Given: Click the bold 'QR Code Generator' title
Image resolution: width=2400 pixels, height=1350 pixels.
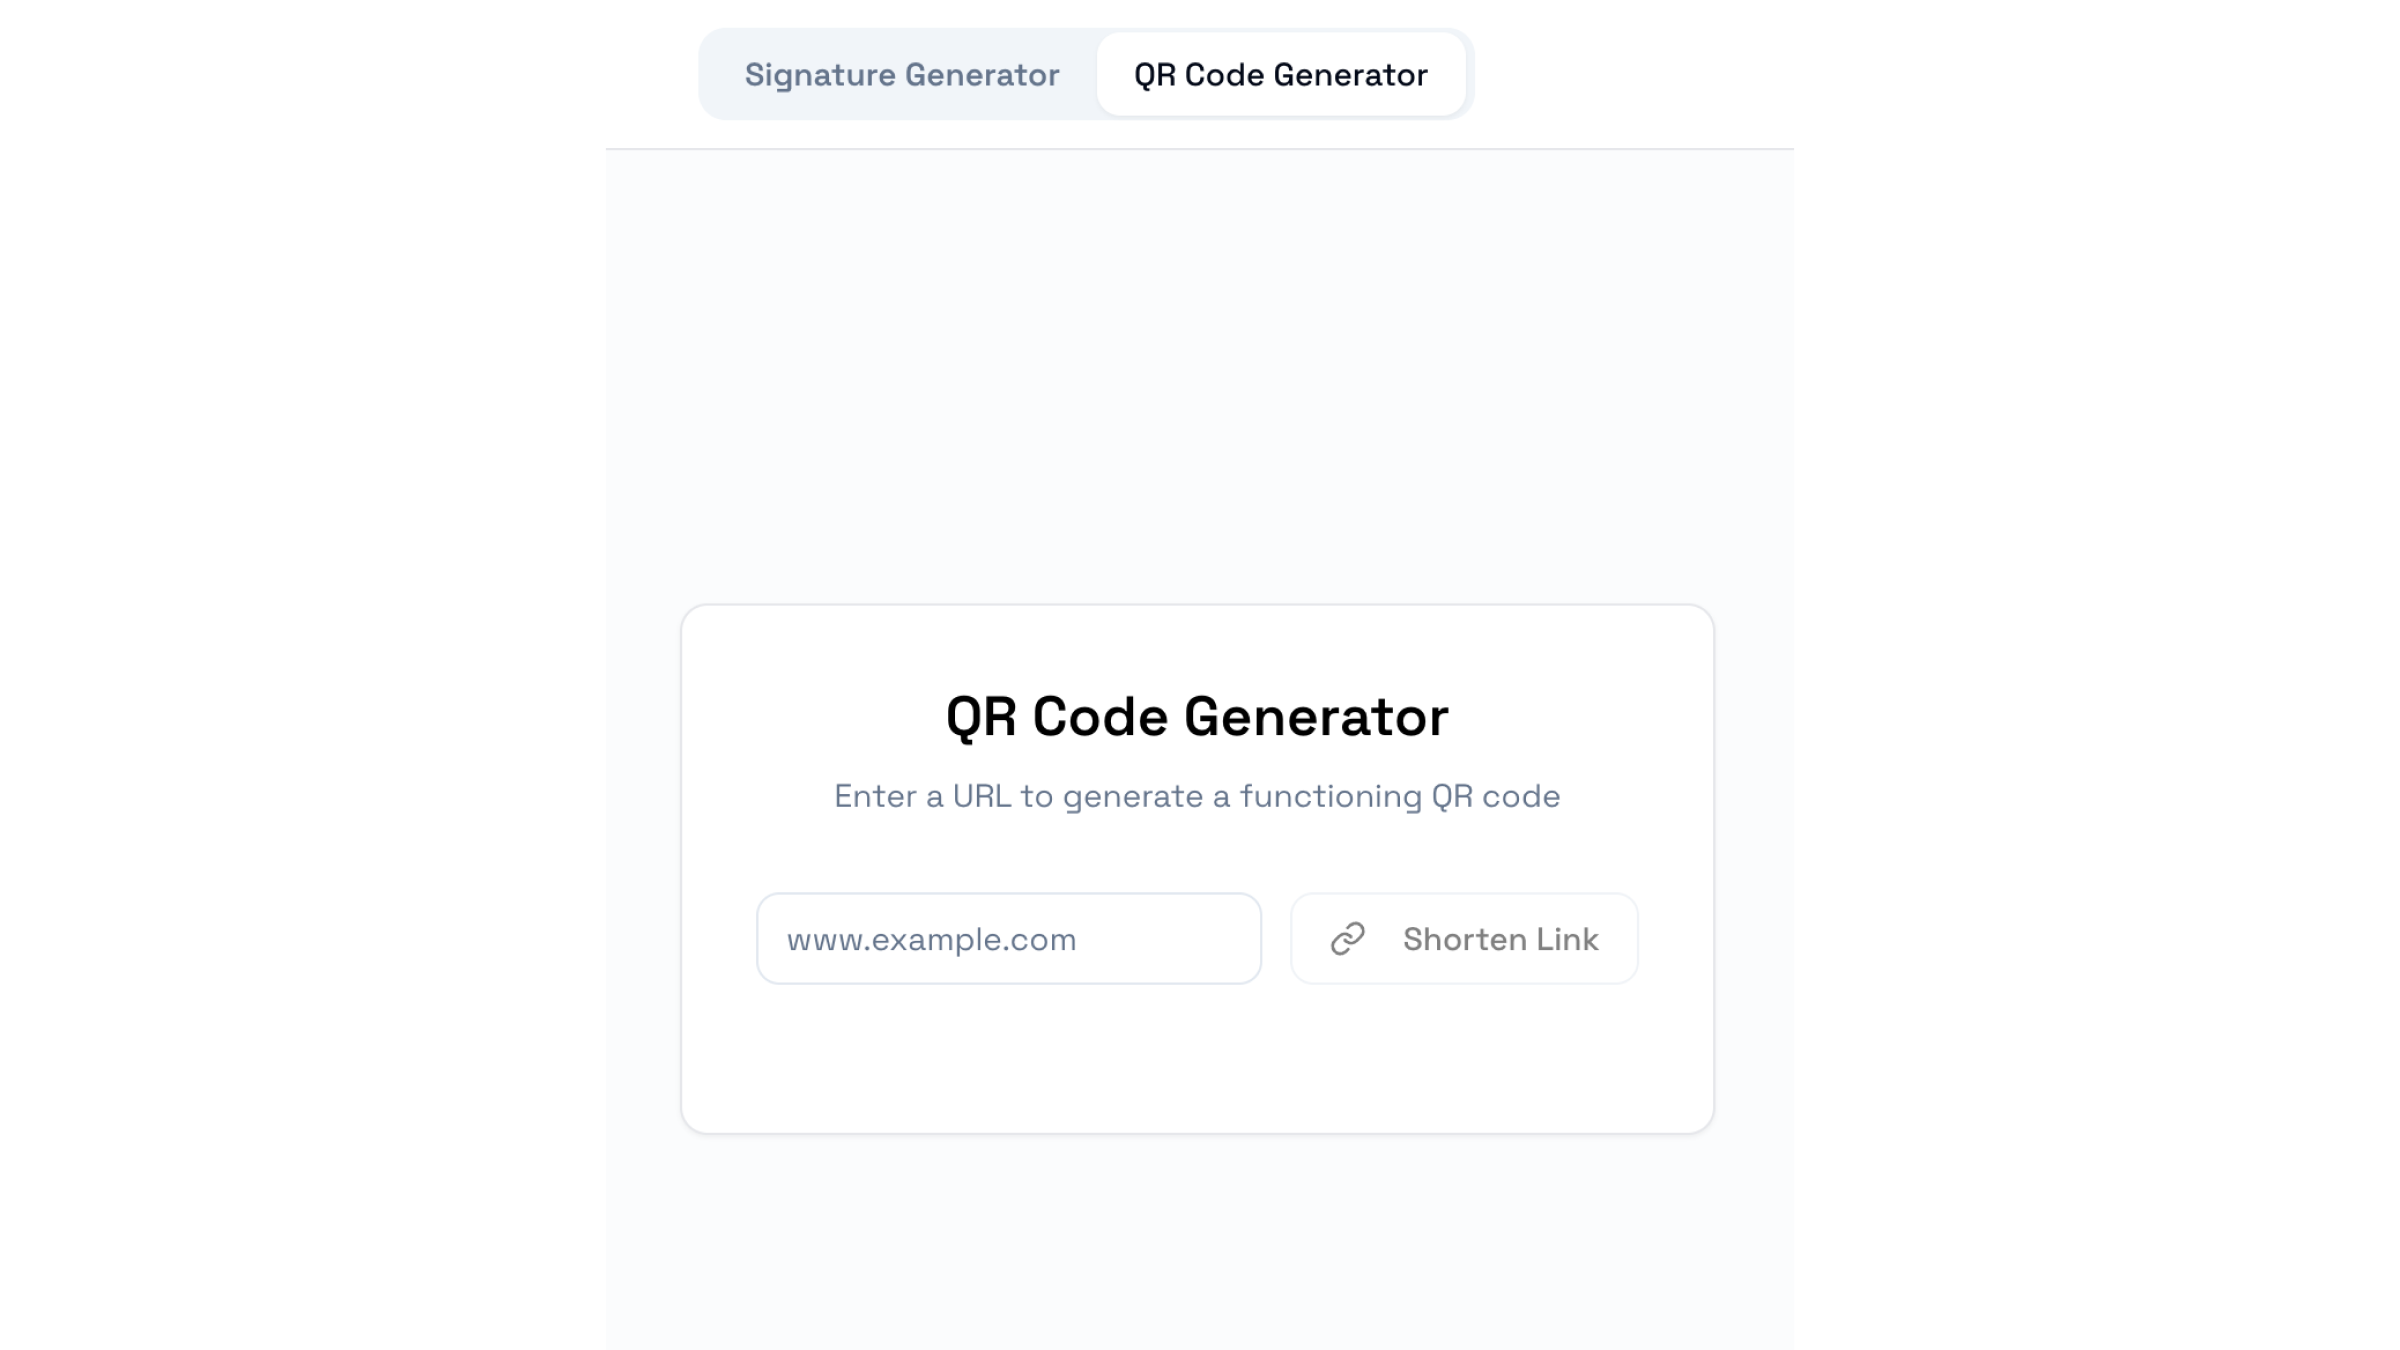Looking at the screenshot, I should pos(1197,717).
